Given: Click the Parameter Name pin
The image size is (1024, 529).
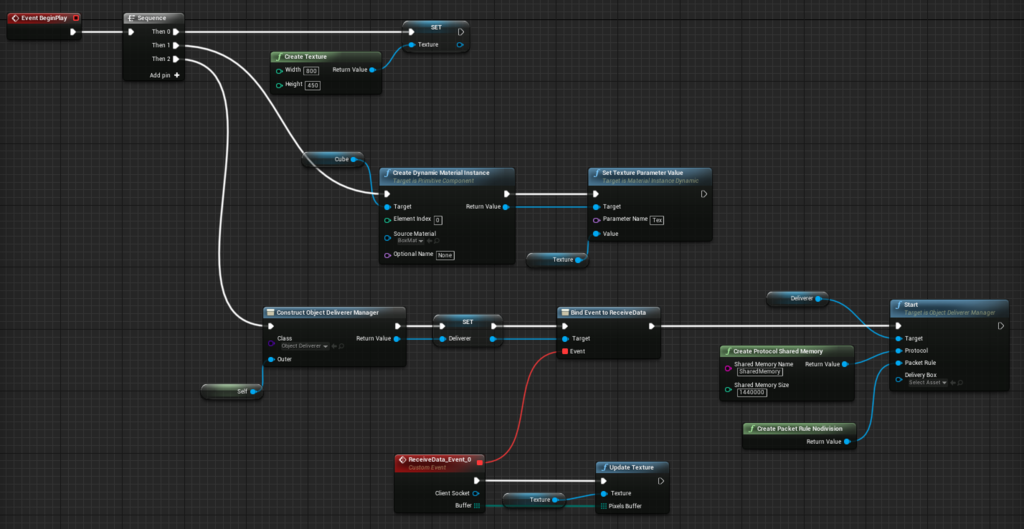Looking at the screenshot, I should 596,219.
